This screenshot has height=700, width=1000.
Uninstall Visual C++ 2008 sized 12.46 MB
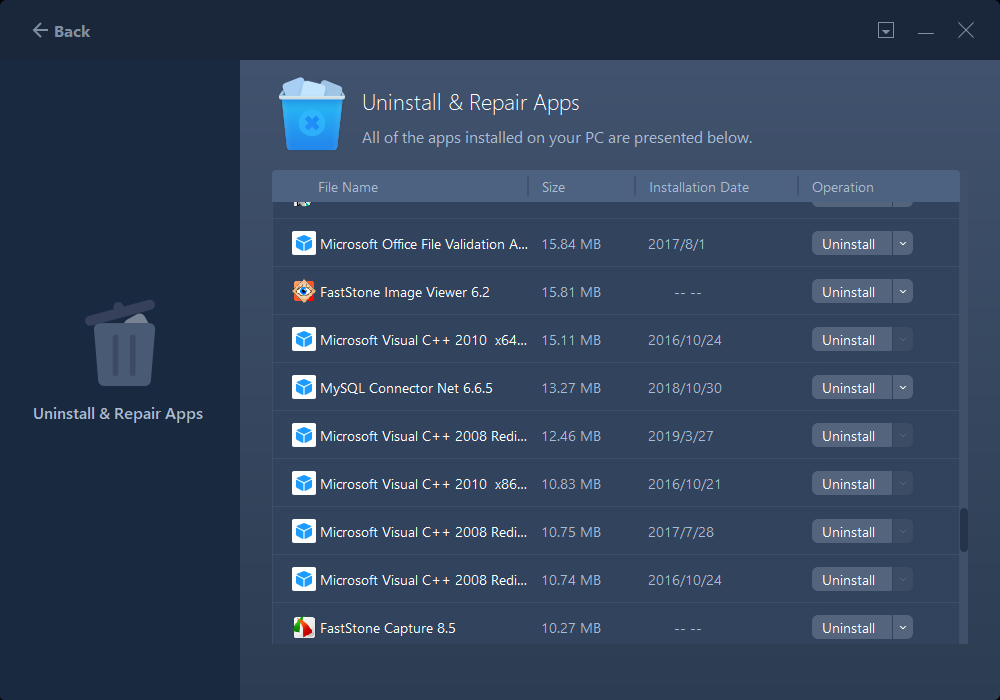[851, 435]
